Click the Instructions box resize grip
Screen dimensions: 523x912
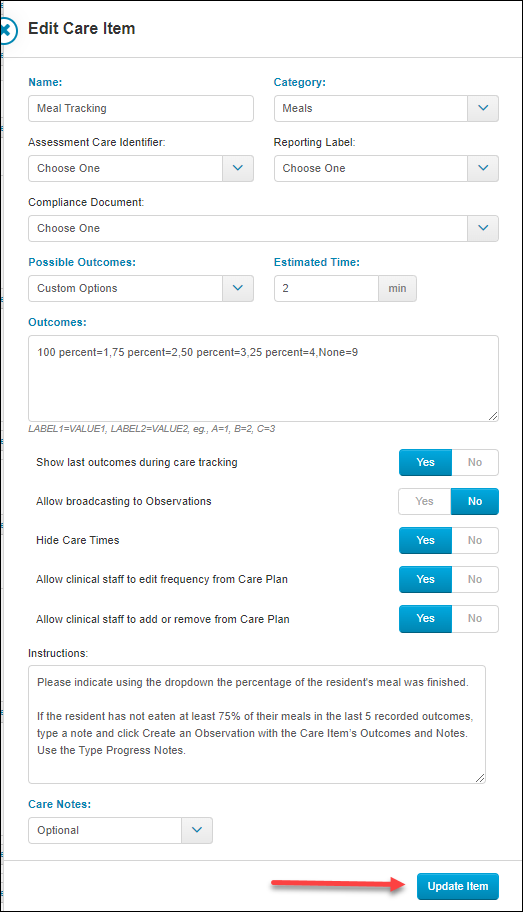pos(480,778)
